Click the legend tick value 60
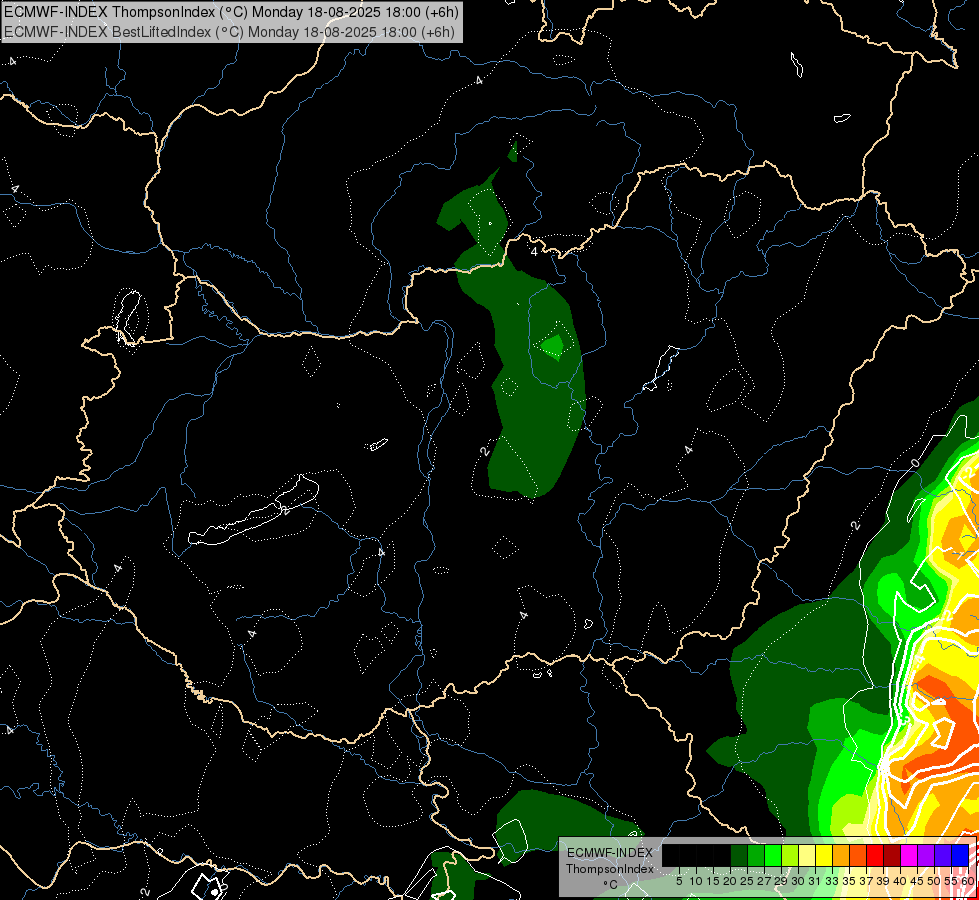The height and width of the screenshot is (900, 979). point(967,881)
